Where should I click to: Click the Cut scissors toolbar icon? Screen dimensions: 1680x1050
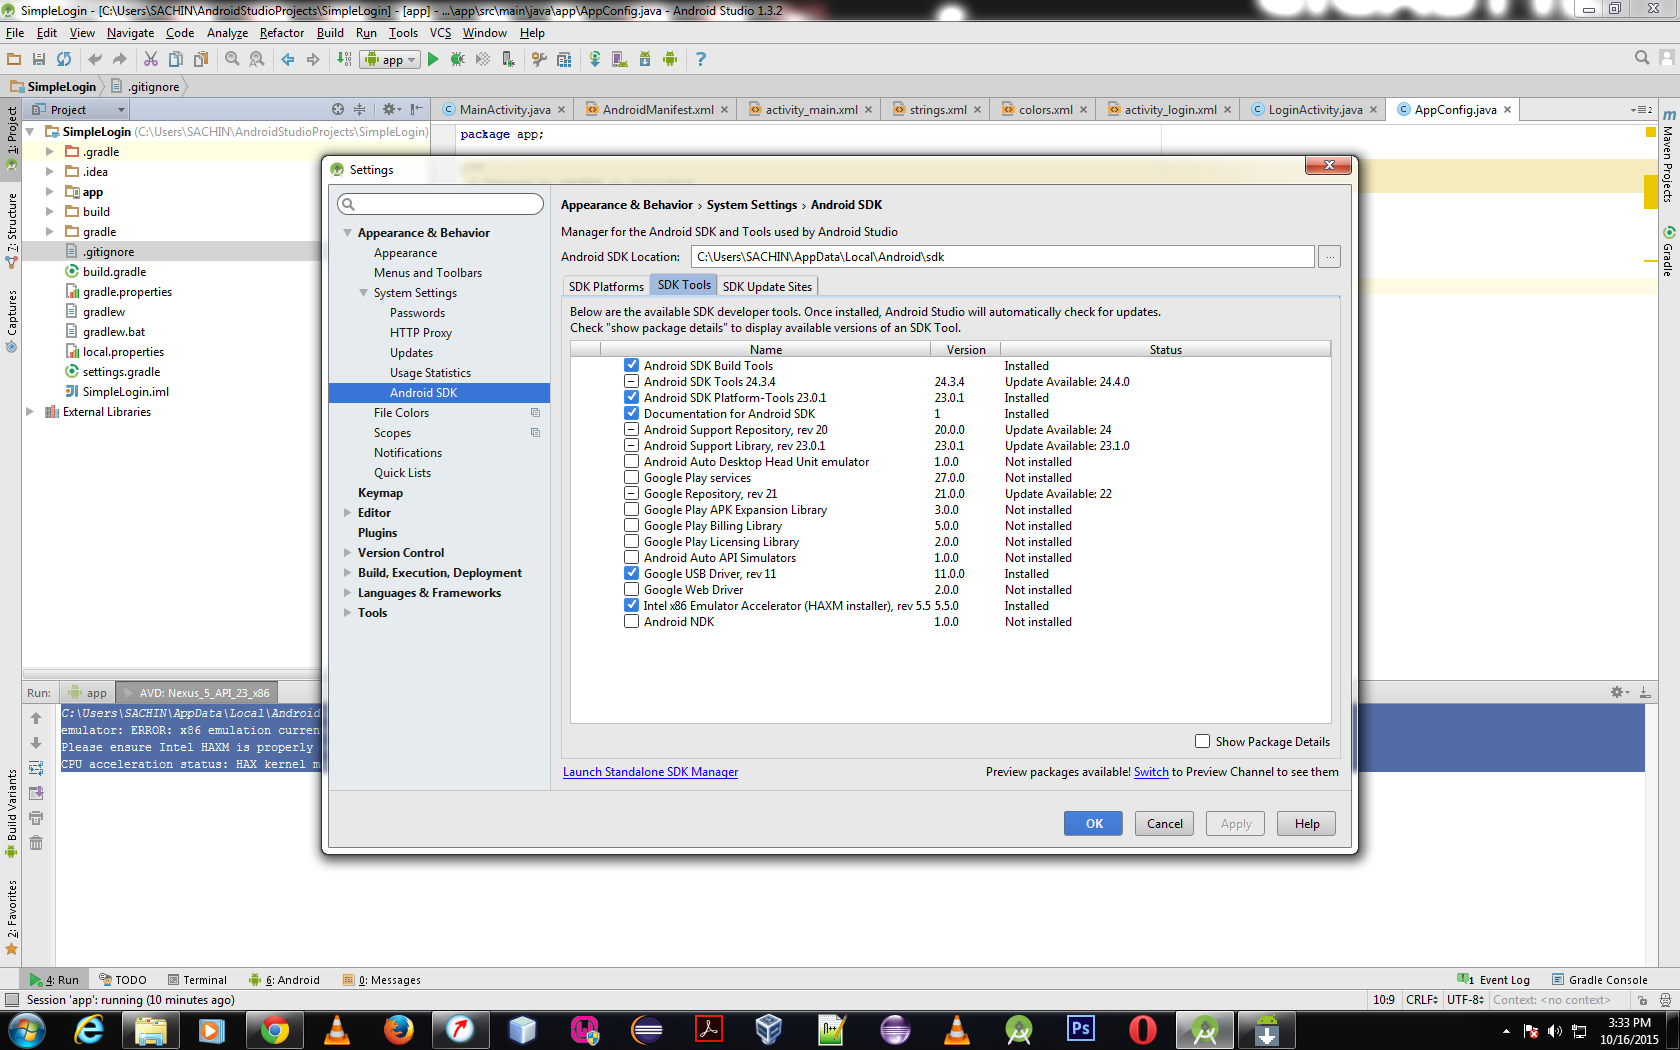point(151,59)
